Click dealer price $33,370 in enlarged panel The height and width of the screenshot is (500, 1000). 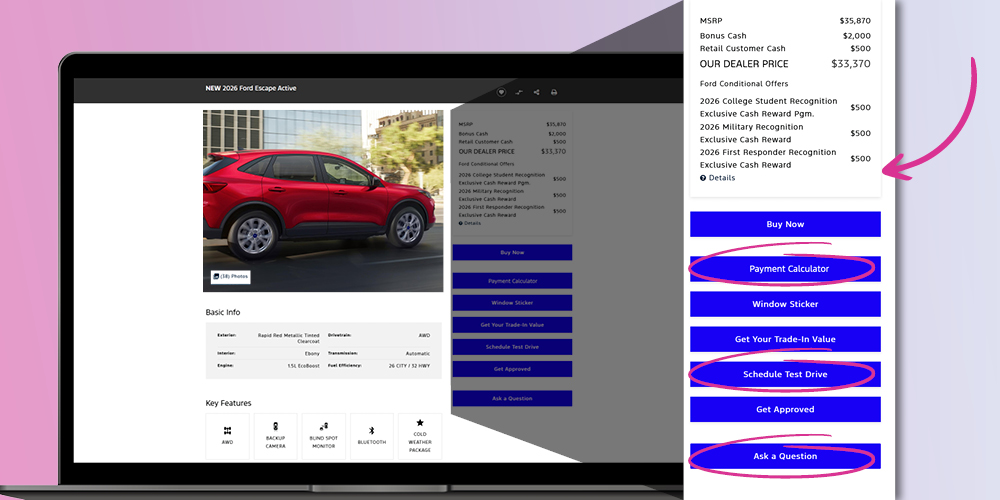pos(851,64)
